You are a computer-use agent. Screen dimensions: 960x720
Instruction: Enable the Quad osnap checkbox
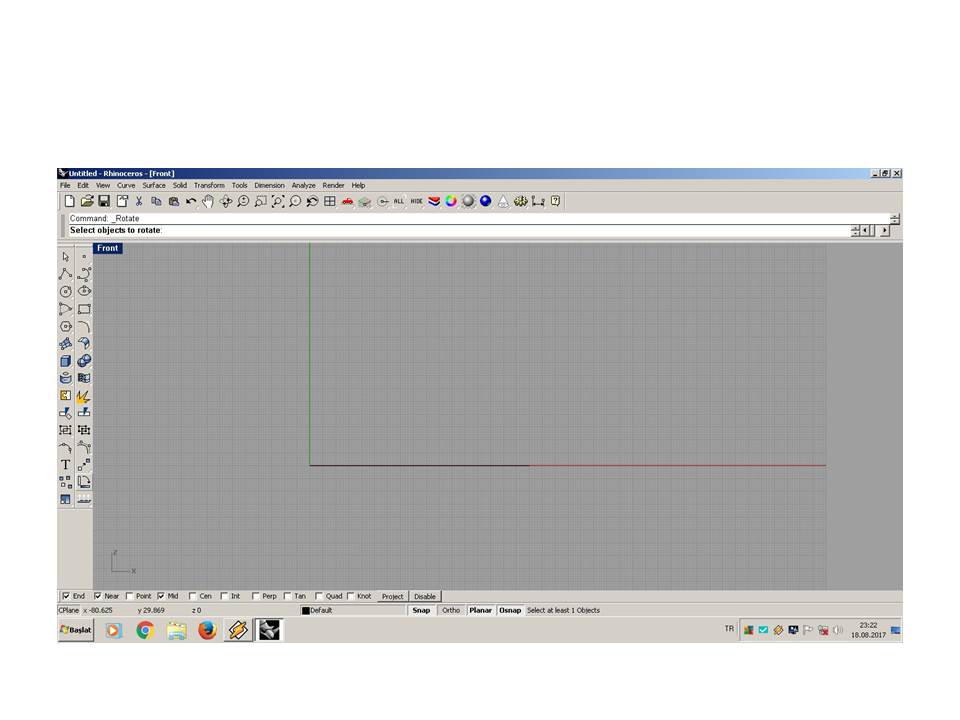pyautogui.click(x=319, y=596)
